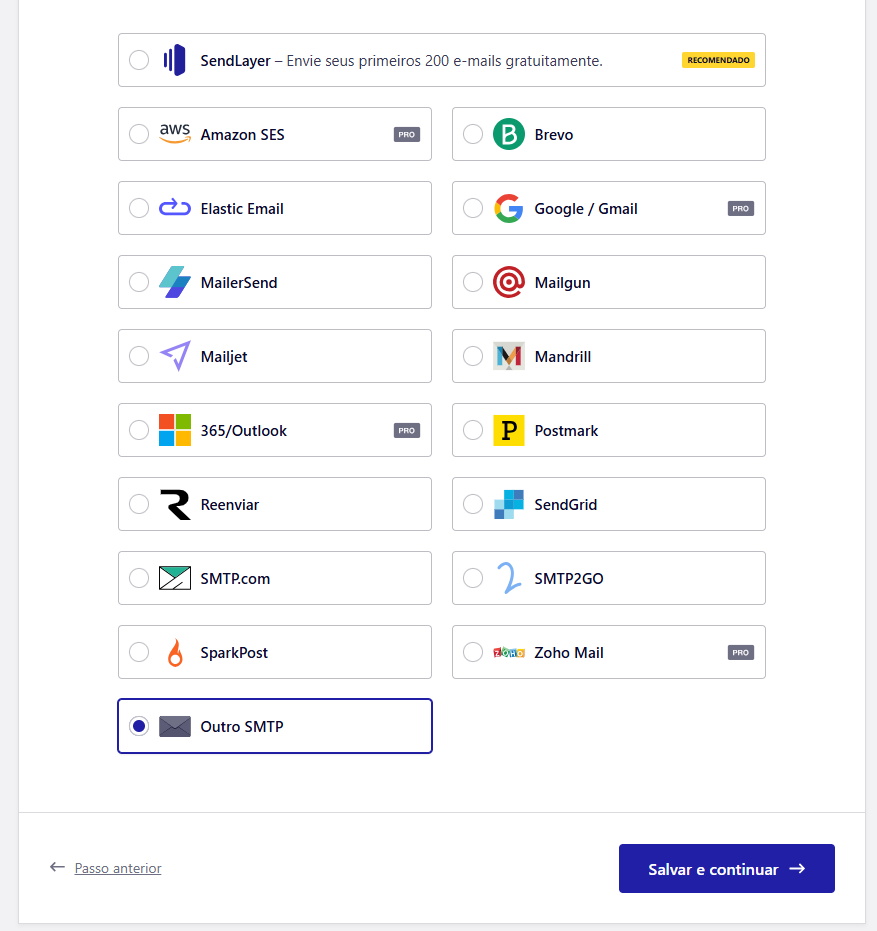Open the Passo anterior link
Screen dimensions: 877x931
point(117,868)
